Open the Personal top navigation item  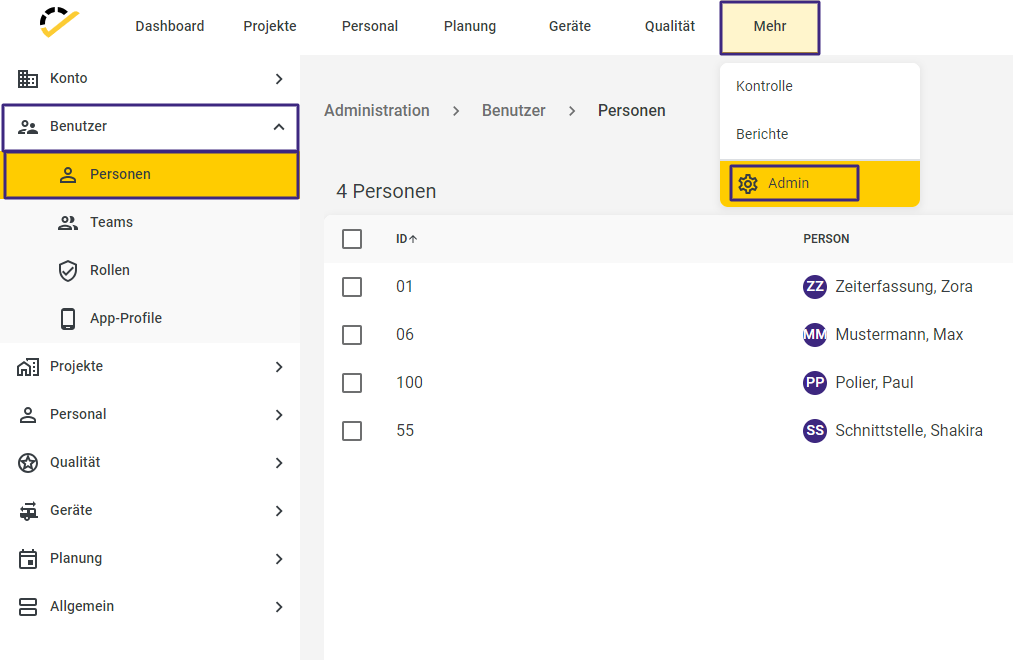pyautogui.click(x=370, y=26)
